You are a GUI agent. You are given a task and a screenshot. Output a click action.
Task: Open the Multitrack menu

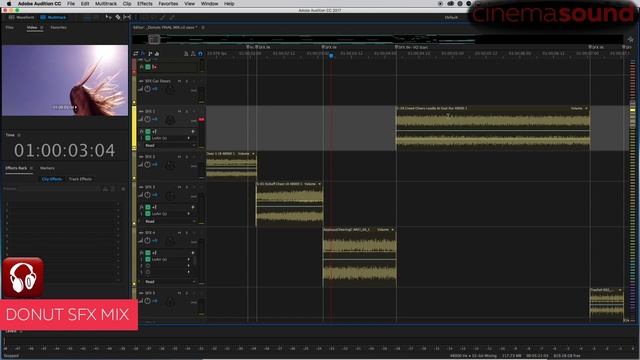[x=106, y=4]
